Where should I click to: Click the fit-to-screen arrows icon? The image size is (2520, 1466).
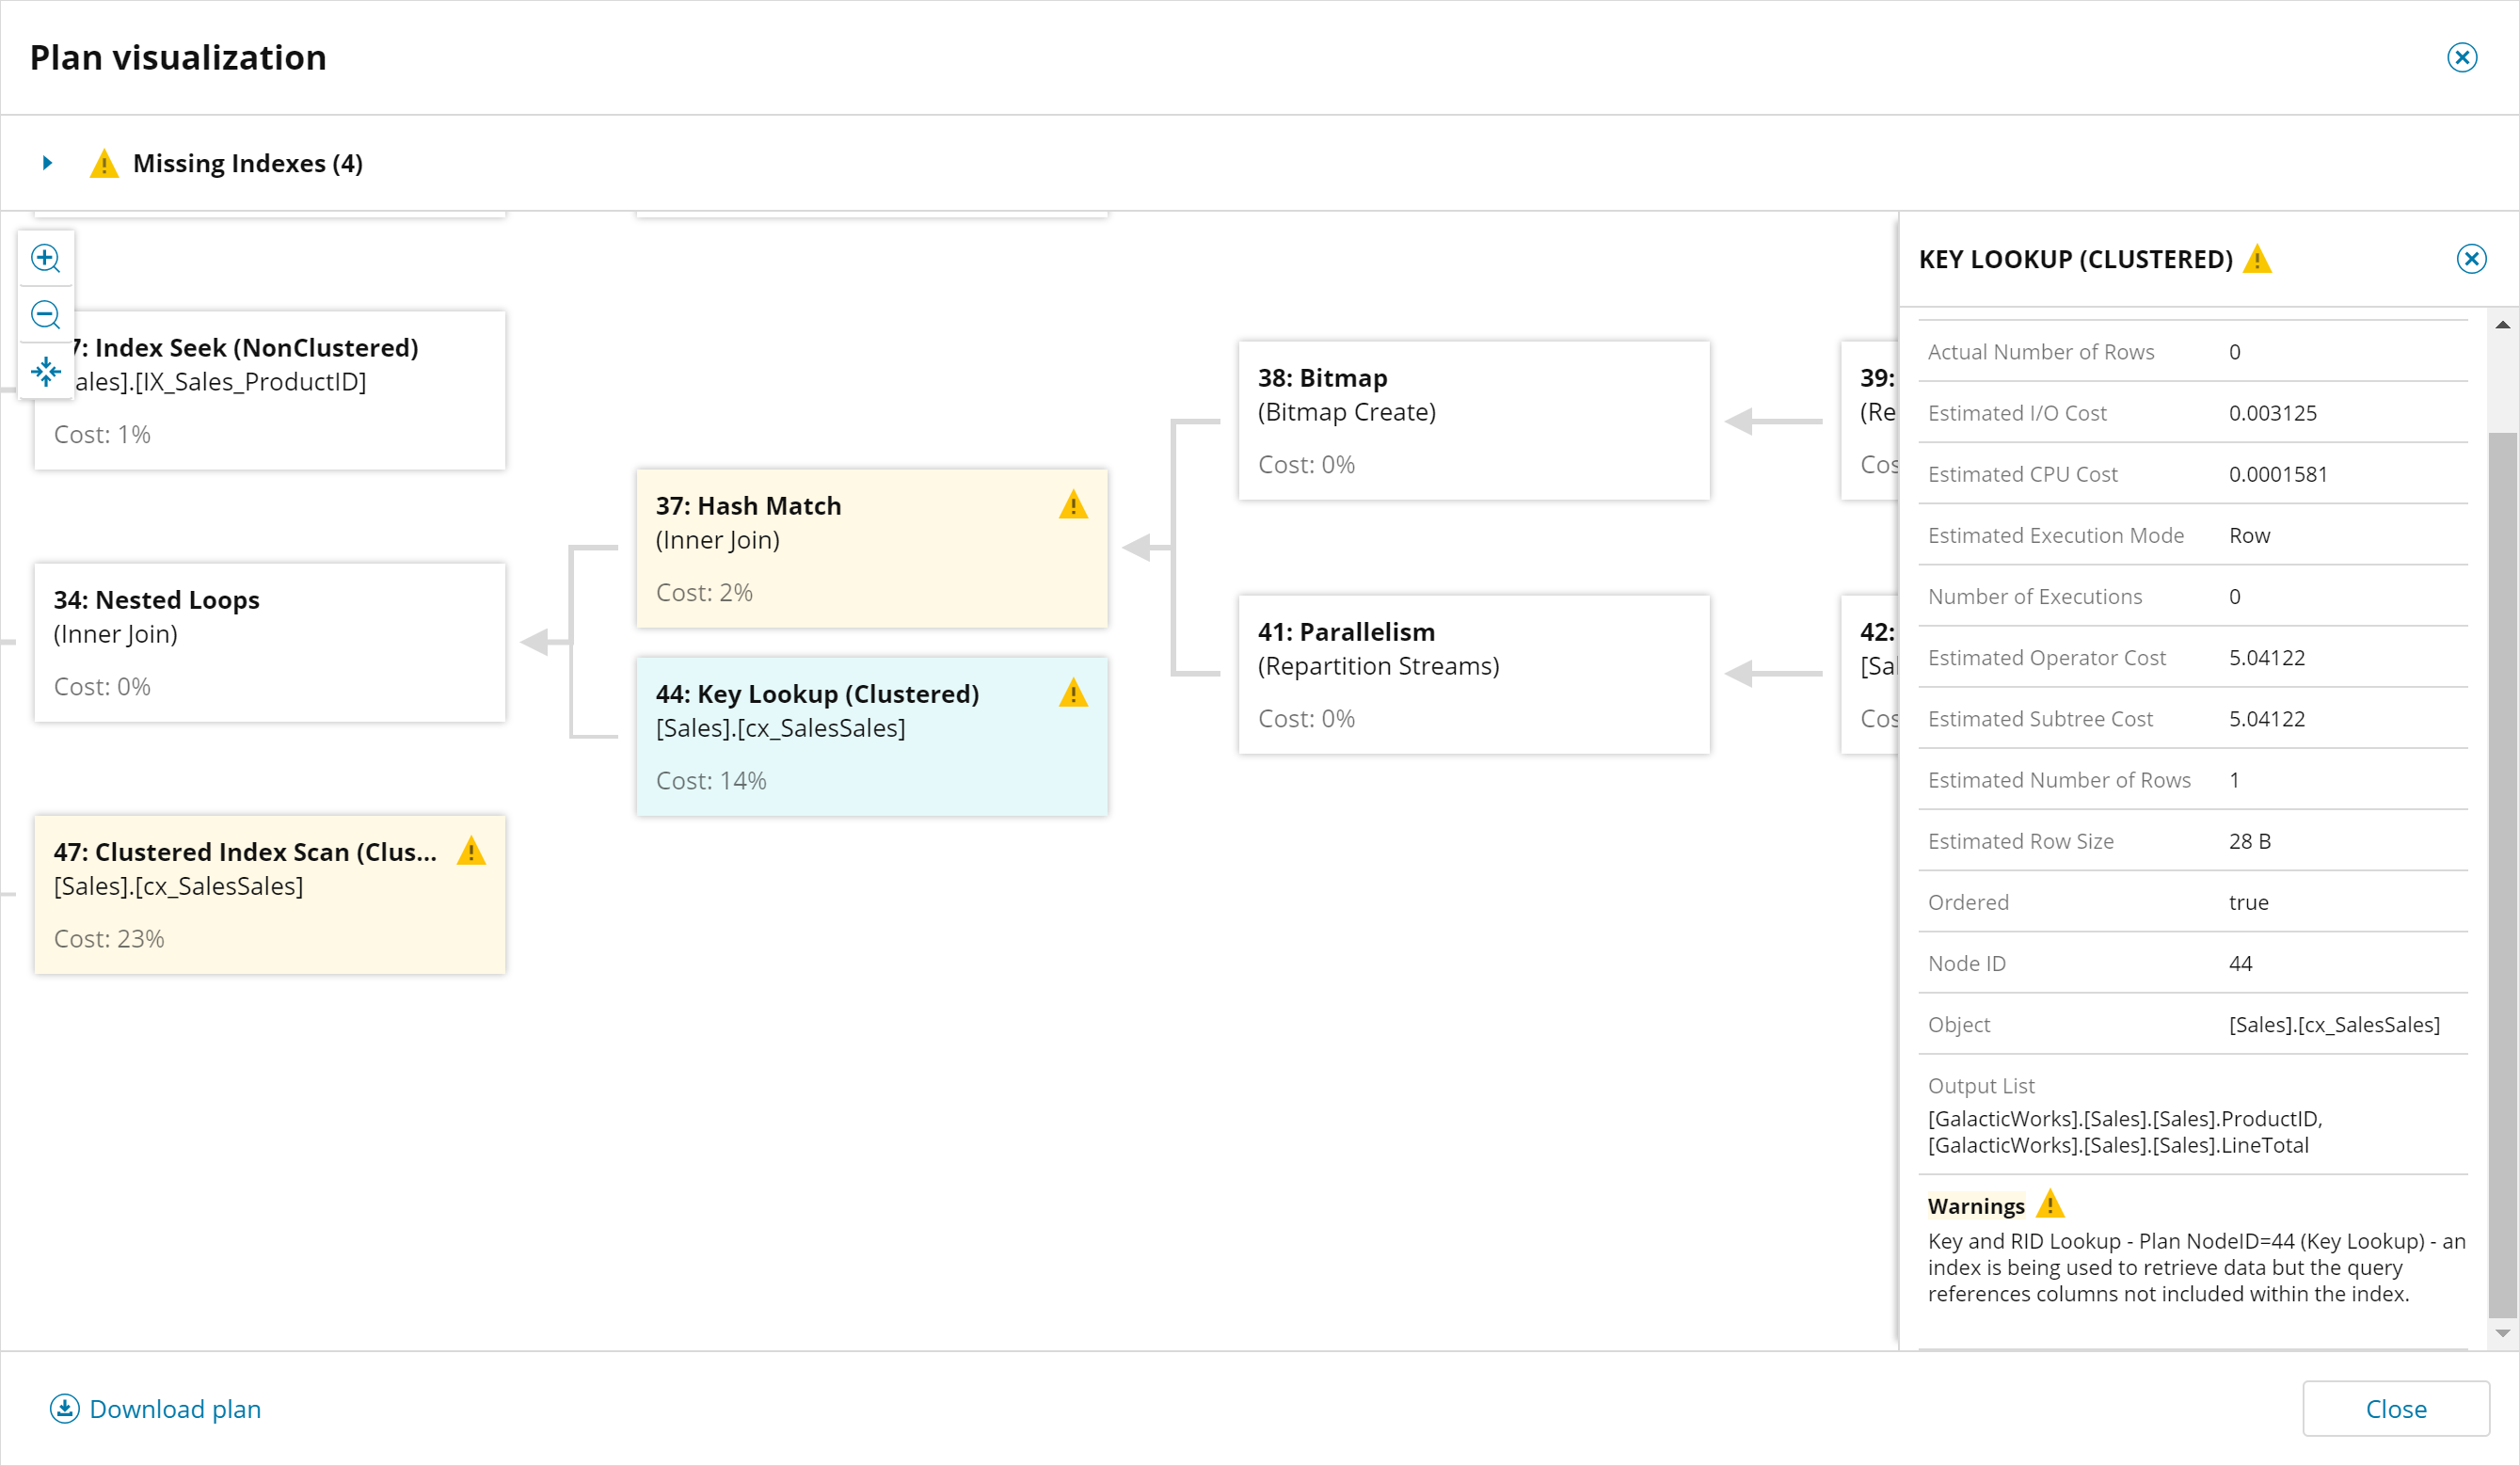click(45, 372)
